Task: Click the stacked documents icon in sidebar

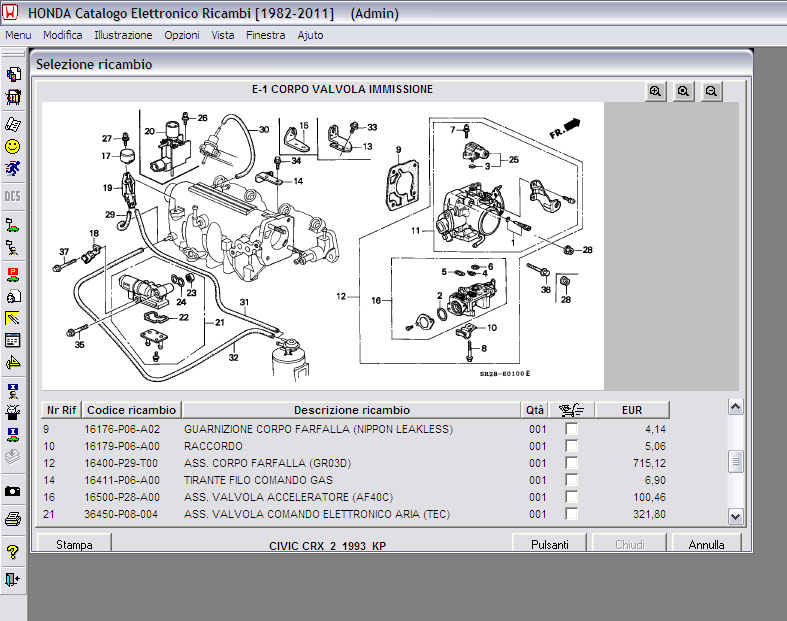Action: (x=13, y=74)
